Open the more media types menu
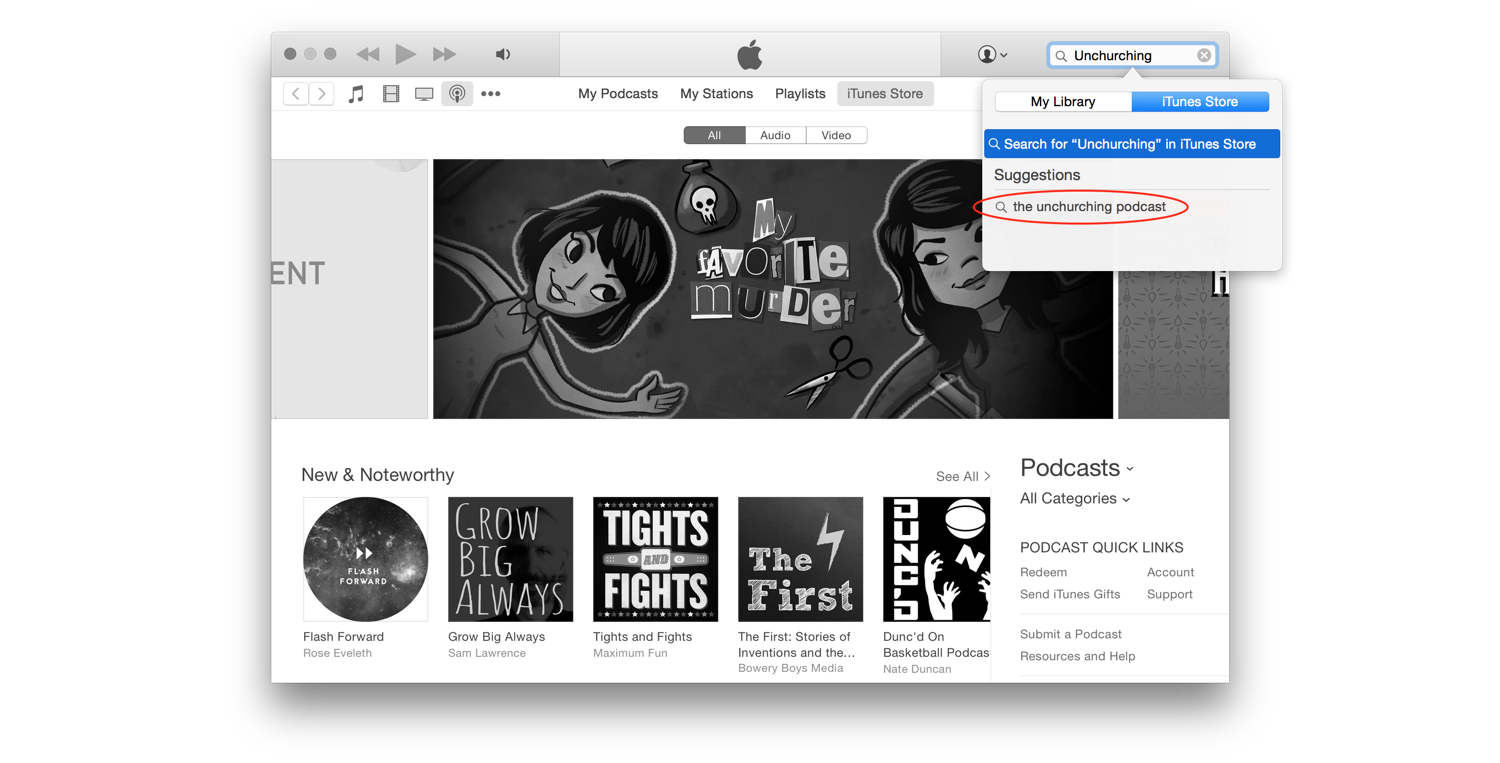This screenshot has width=1500, height=763. 490,94
